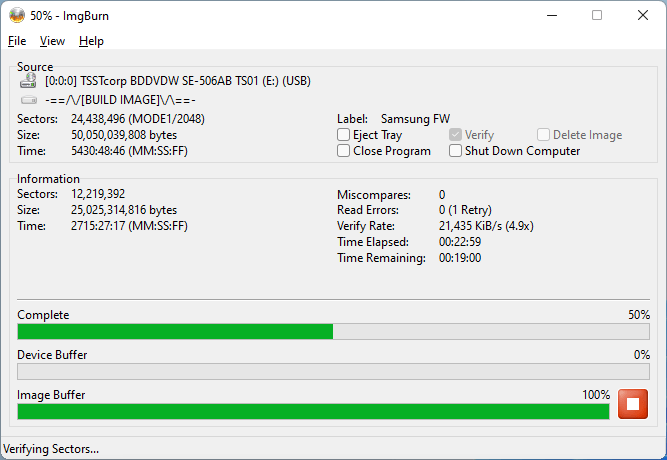Viewport: 667px width, 460px height.
Task: Close the ImgBurn window
Action: click(x=643, y=15)
